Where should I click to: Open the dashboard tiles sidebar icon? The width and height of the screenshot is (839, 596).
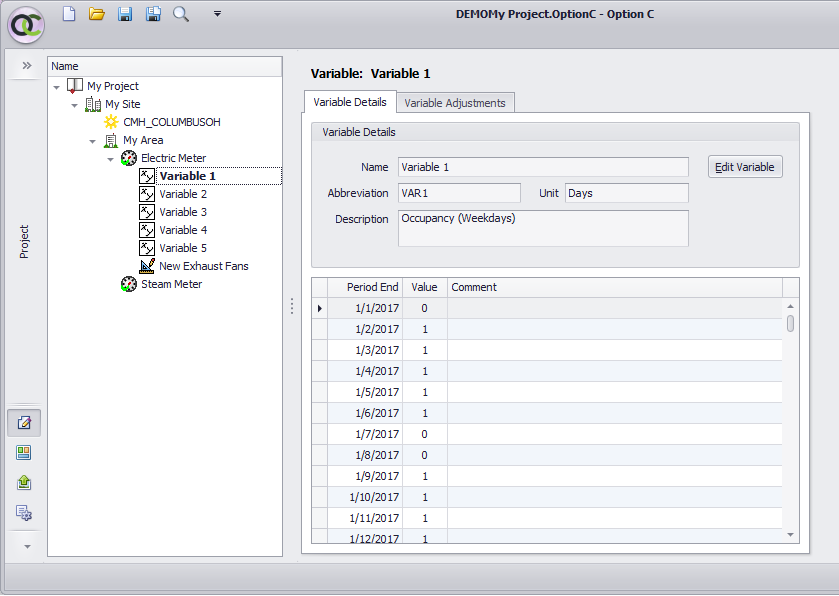click(24, 453)
